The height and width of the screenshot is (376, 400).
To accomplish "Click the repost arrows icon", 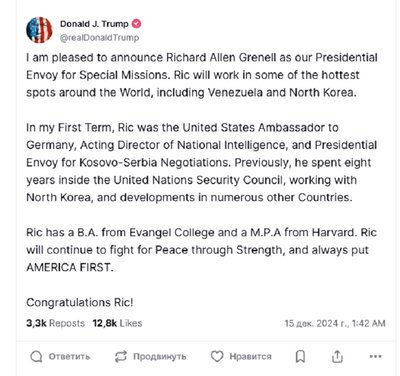I will pos(121,356).
